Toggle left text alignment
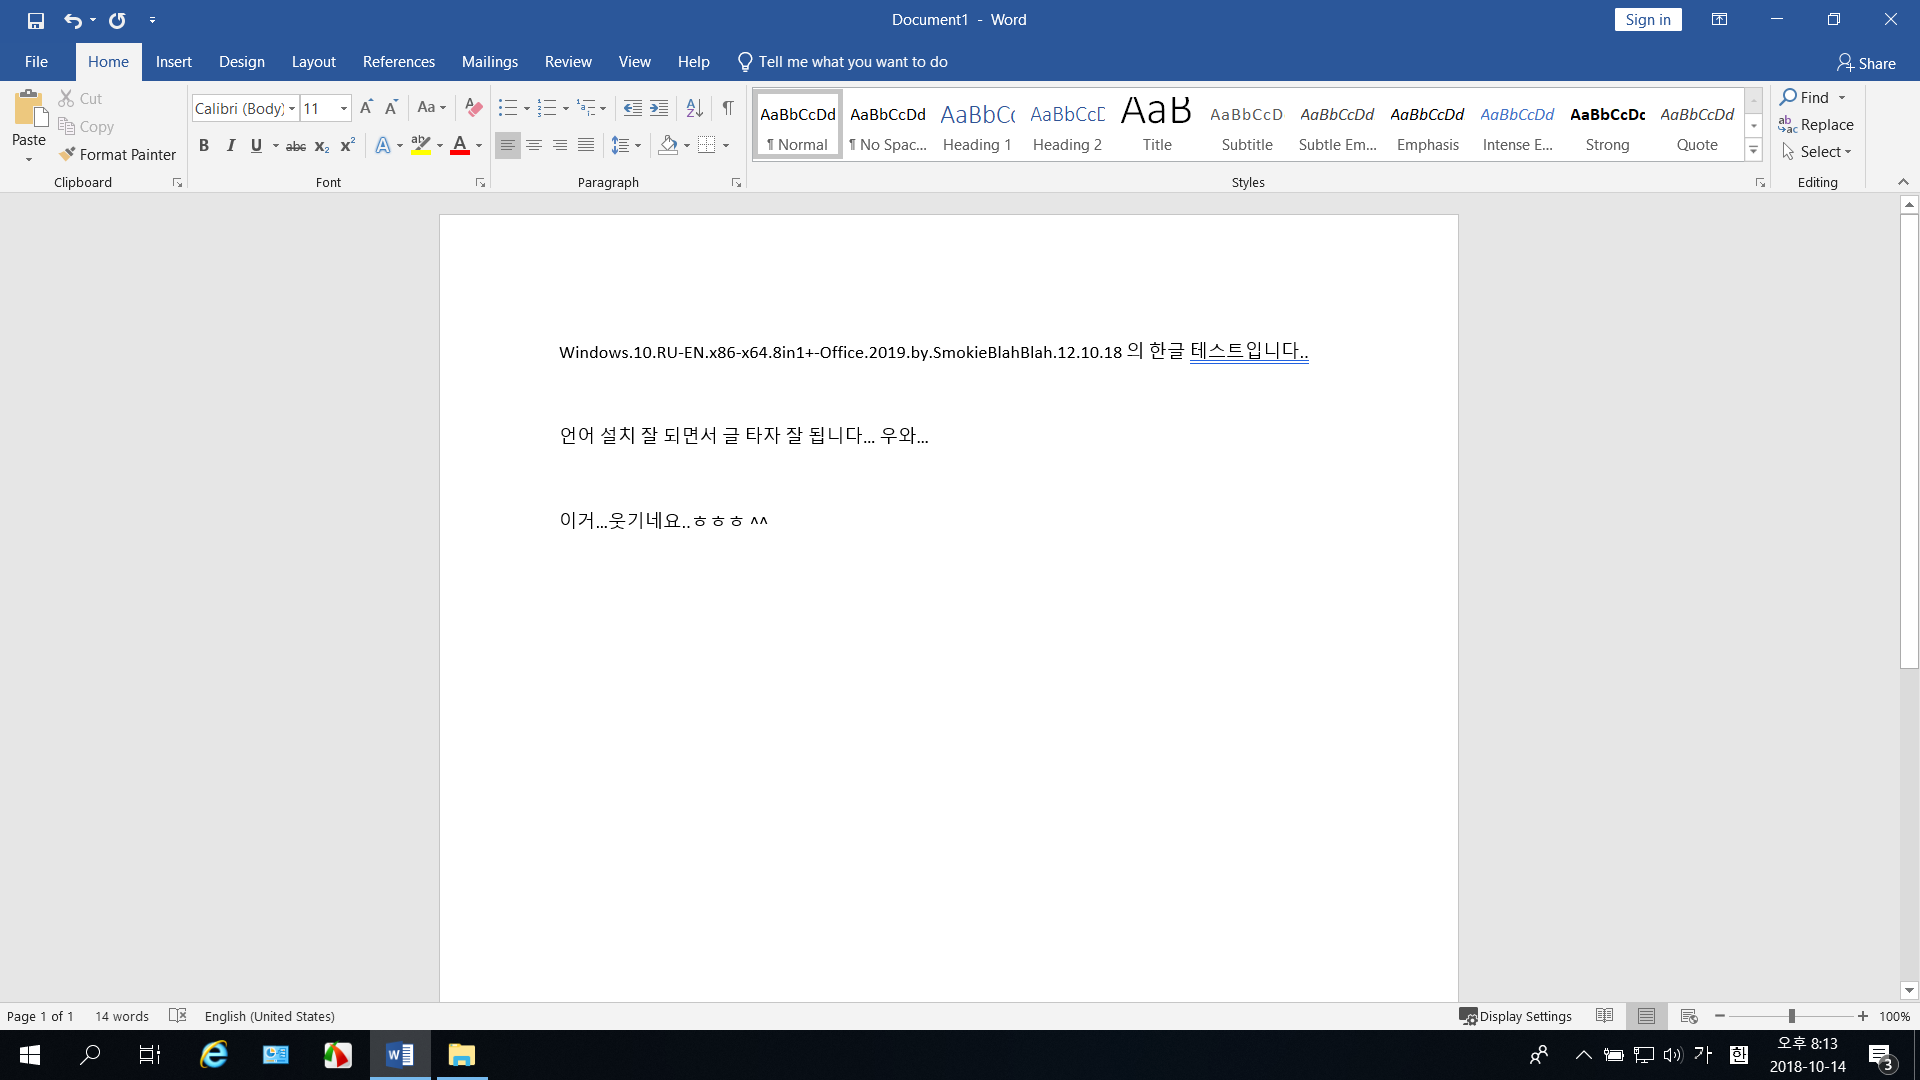The width and height of the screenshot is (1920, 1080). [508, 146]
